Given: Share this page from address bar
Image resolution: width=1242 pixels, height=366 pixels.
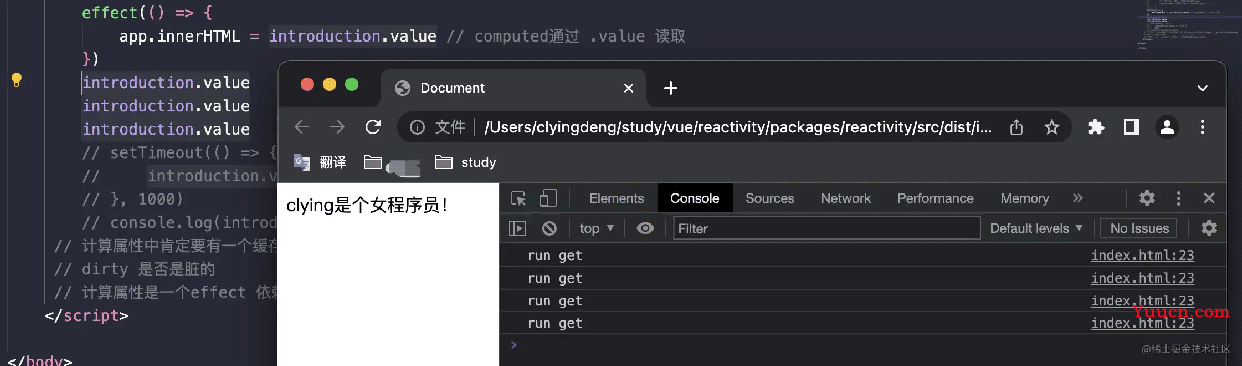Looking at the screenshot, I should click(1017, 127).
